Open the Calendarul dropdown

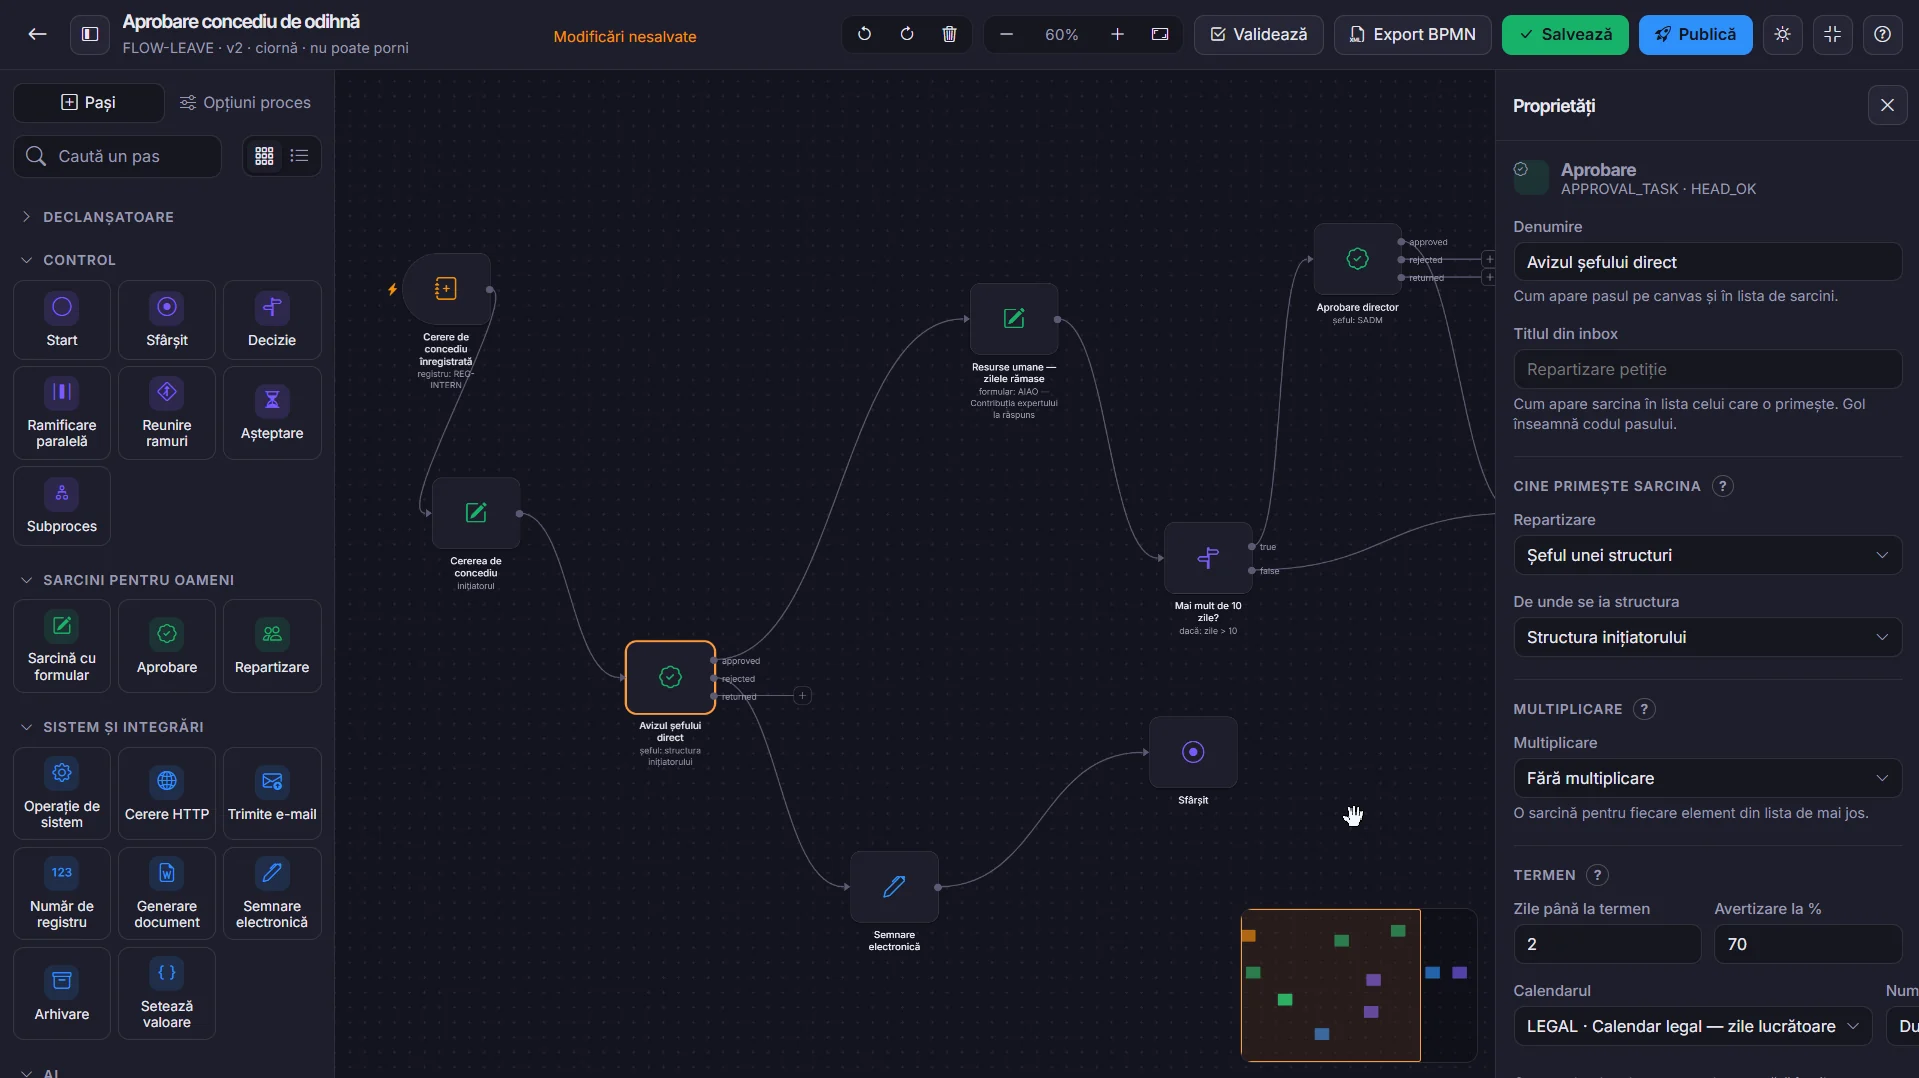click(x=1692, y=1026)
